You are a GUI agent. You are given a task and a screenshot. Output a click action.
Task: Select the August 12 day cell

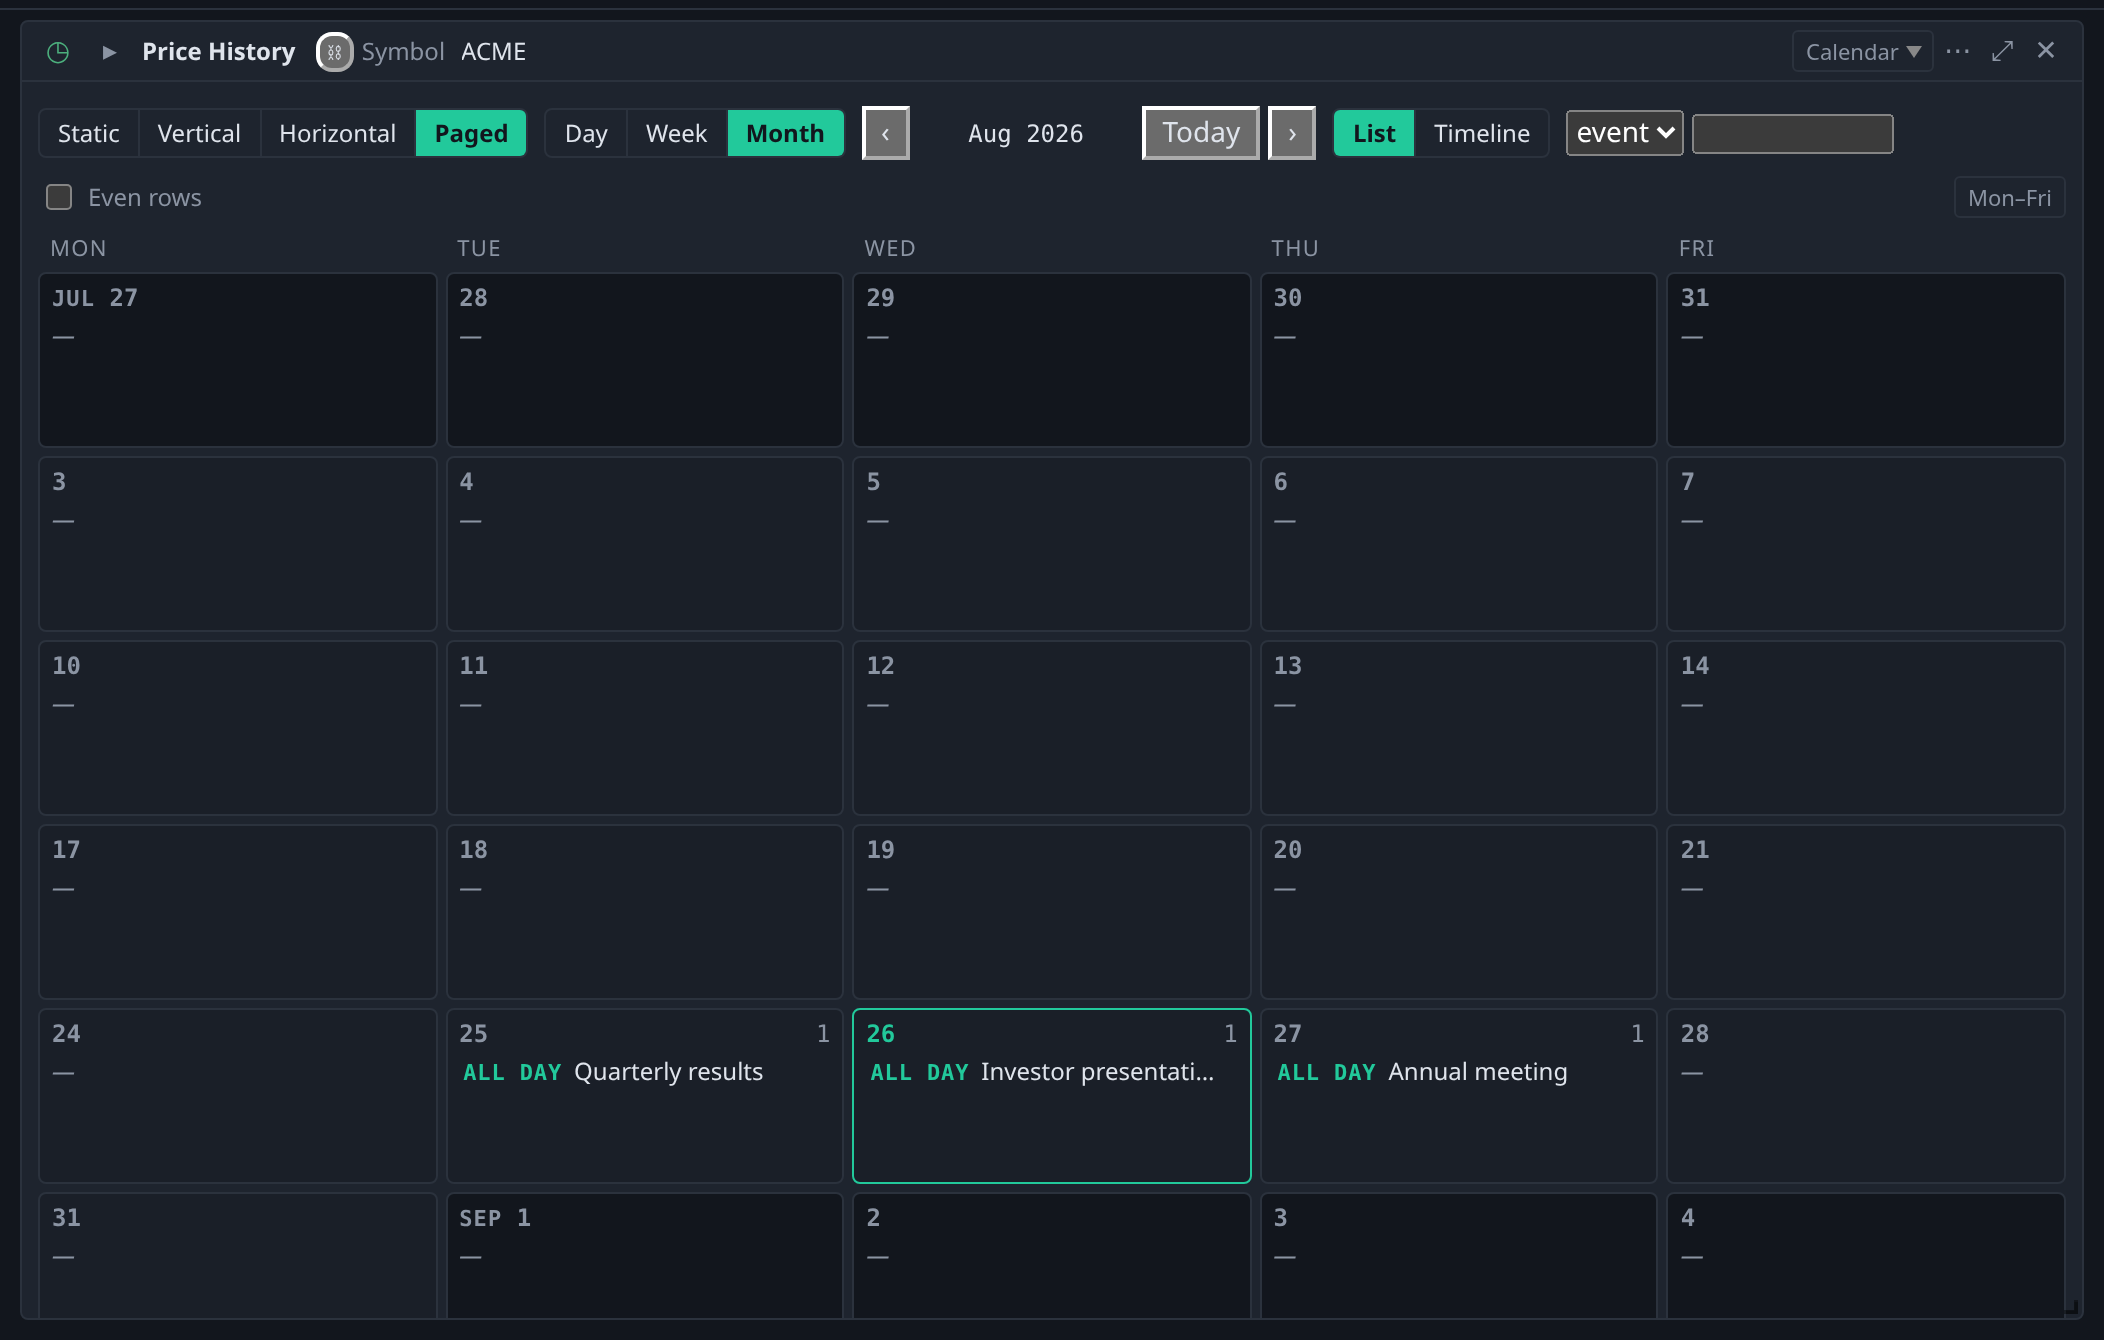(x=1051, y=728)
